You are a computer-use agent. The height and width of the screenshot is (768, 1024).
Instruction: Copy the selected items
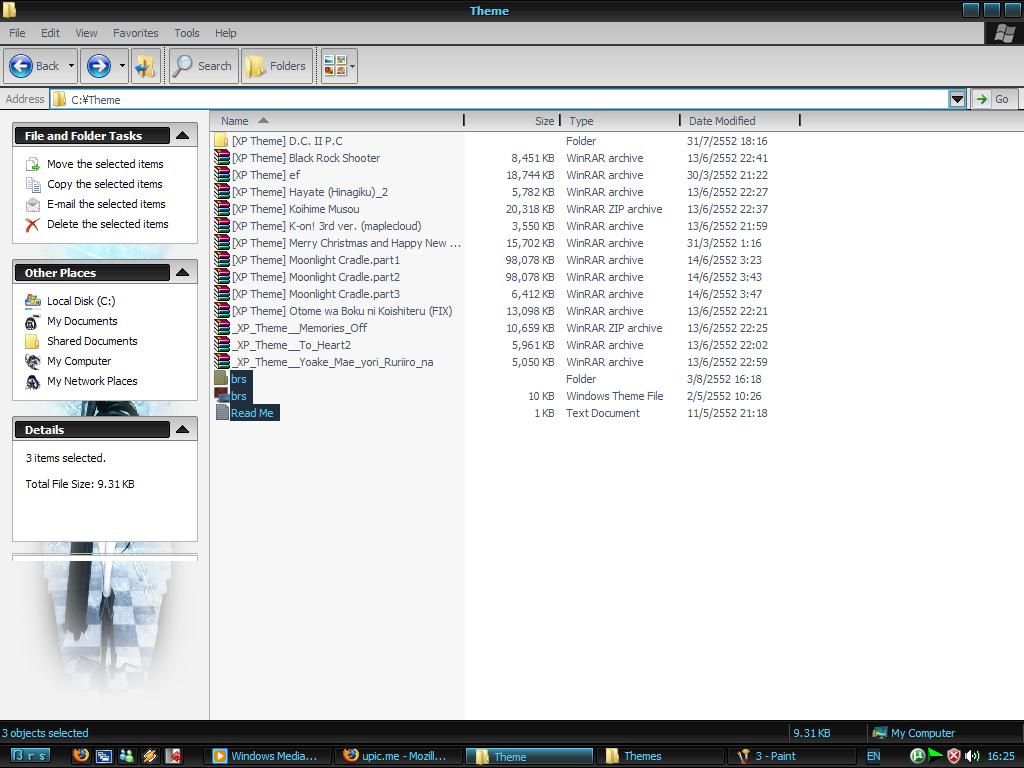pyautogui.click(x=104, y=184)
